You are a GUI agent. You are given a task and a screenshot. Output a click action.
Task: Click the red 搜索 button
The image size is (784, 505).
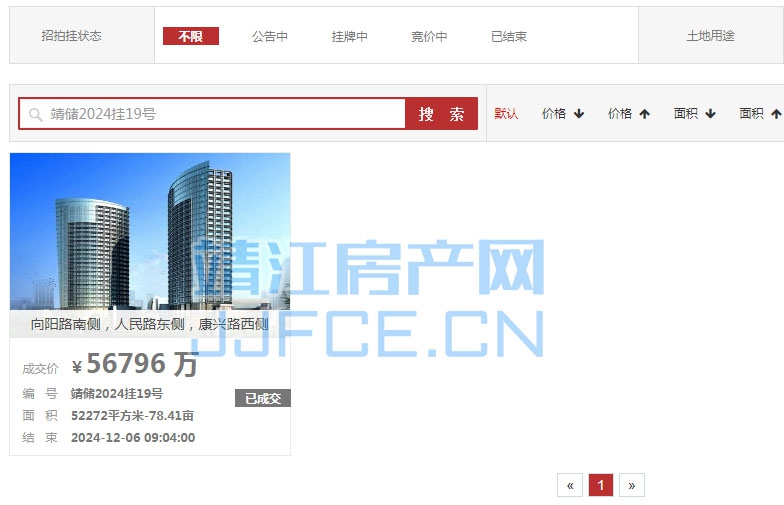[442, 114]
